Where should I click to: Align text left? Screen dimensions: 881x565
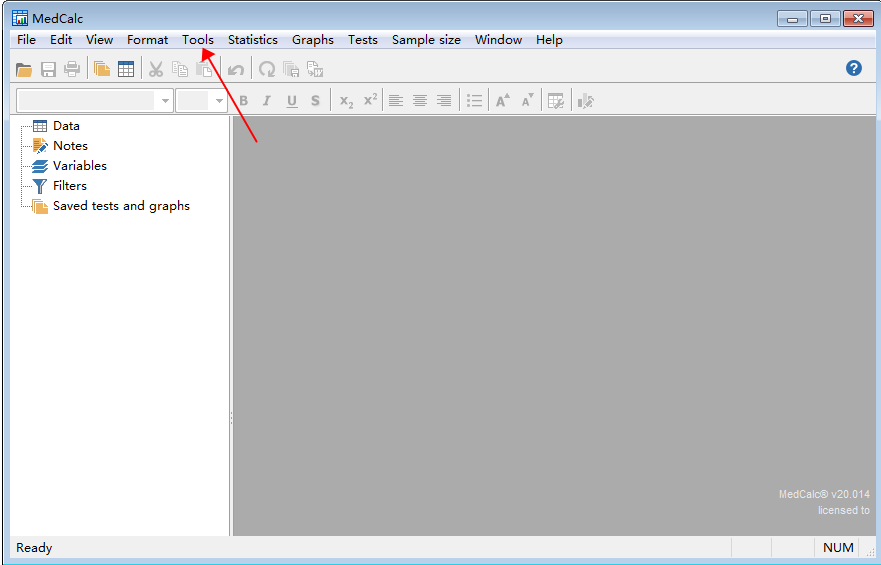pyautogui.click(x=396, y=101)
